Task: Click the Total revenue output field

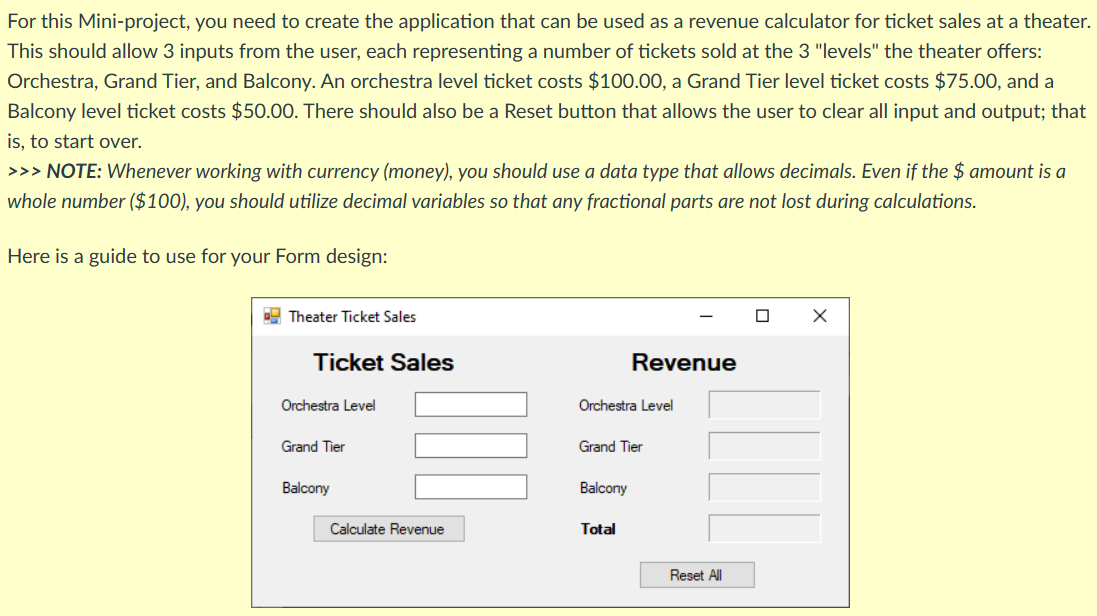Action: [763, 528]
